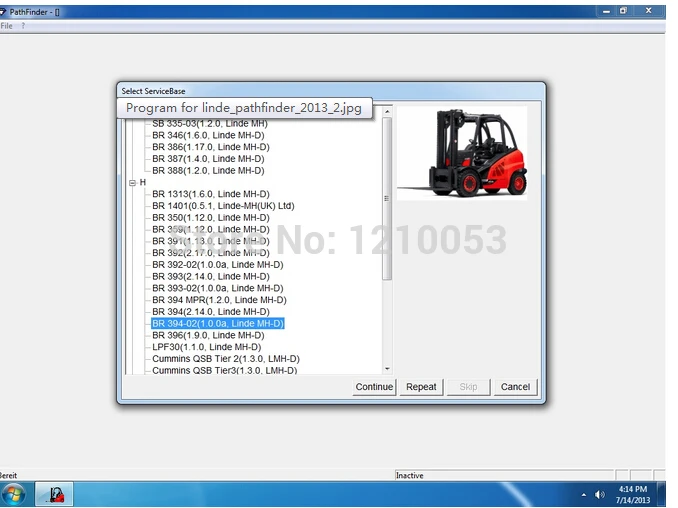Open the Windows Start button
This screenshot has height=508, width=678.
point(14,494)
